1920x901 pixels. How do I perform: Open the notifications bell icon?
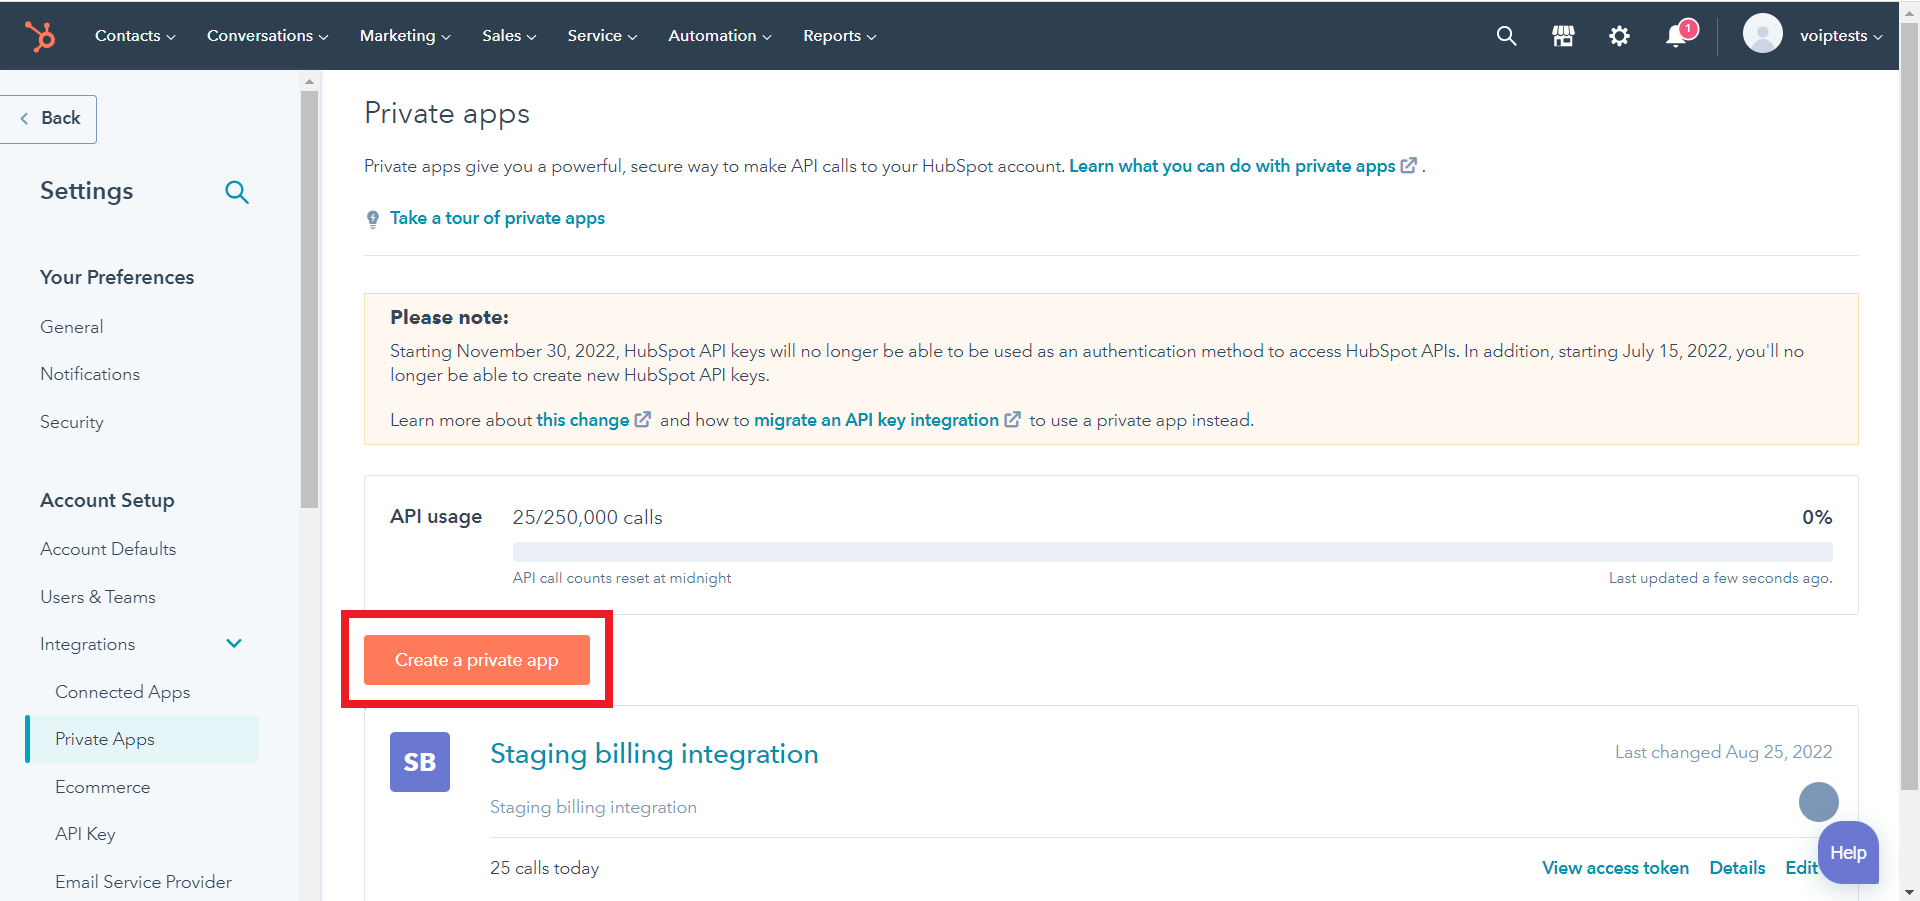point(1677,36)
